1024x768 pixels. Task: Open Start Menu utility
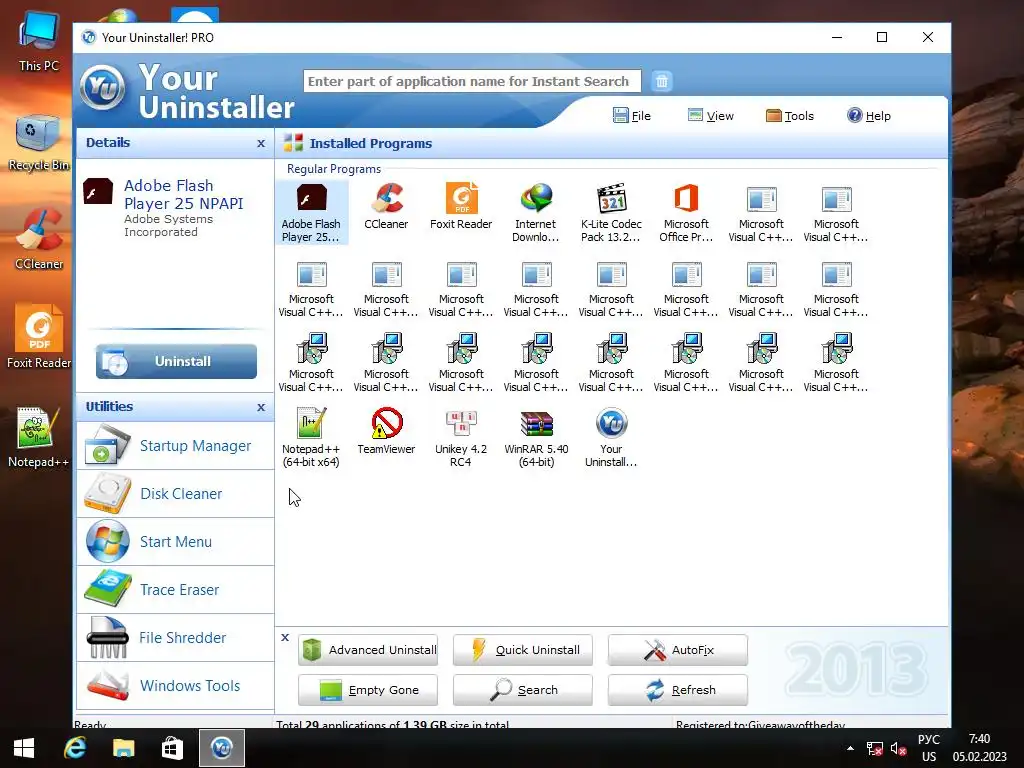pyautogui.click(x=175, y=541)
